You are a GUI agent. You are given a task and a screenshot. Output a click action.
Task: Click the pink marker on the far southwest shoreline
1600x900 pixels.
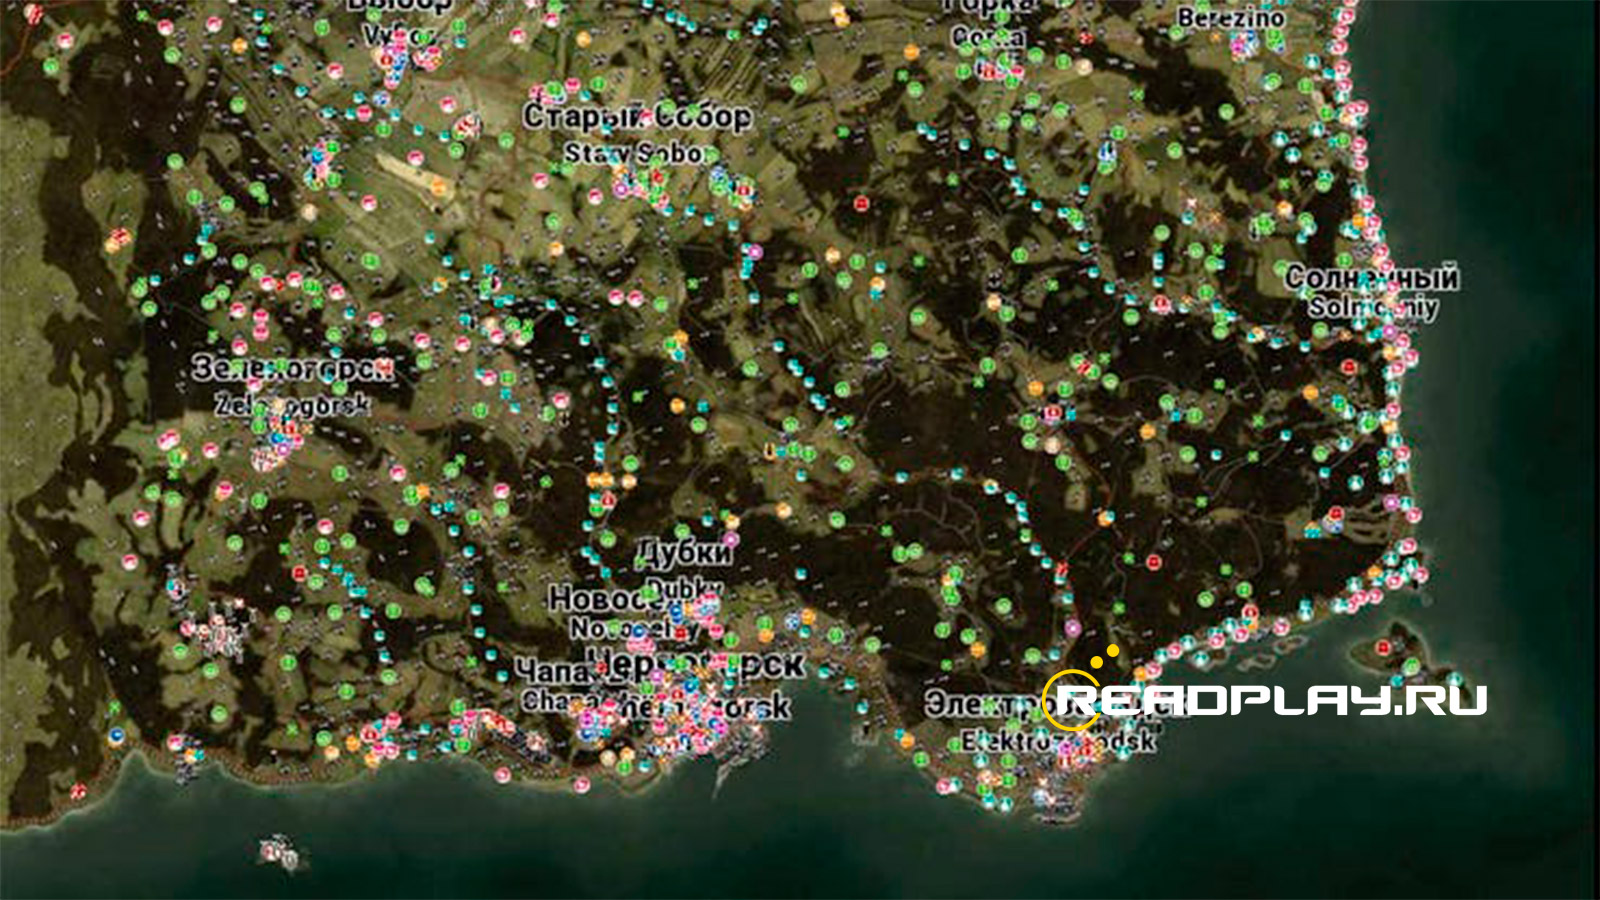pyautogui.click(x=78, y=791)
